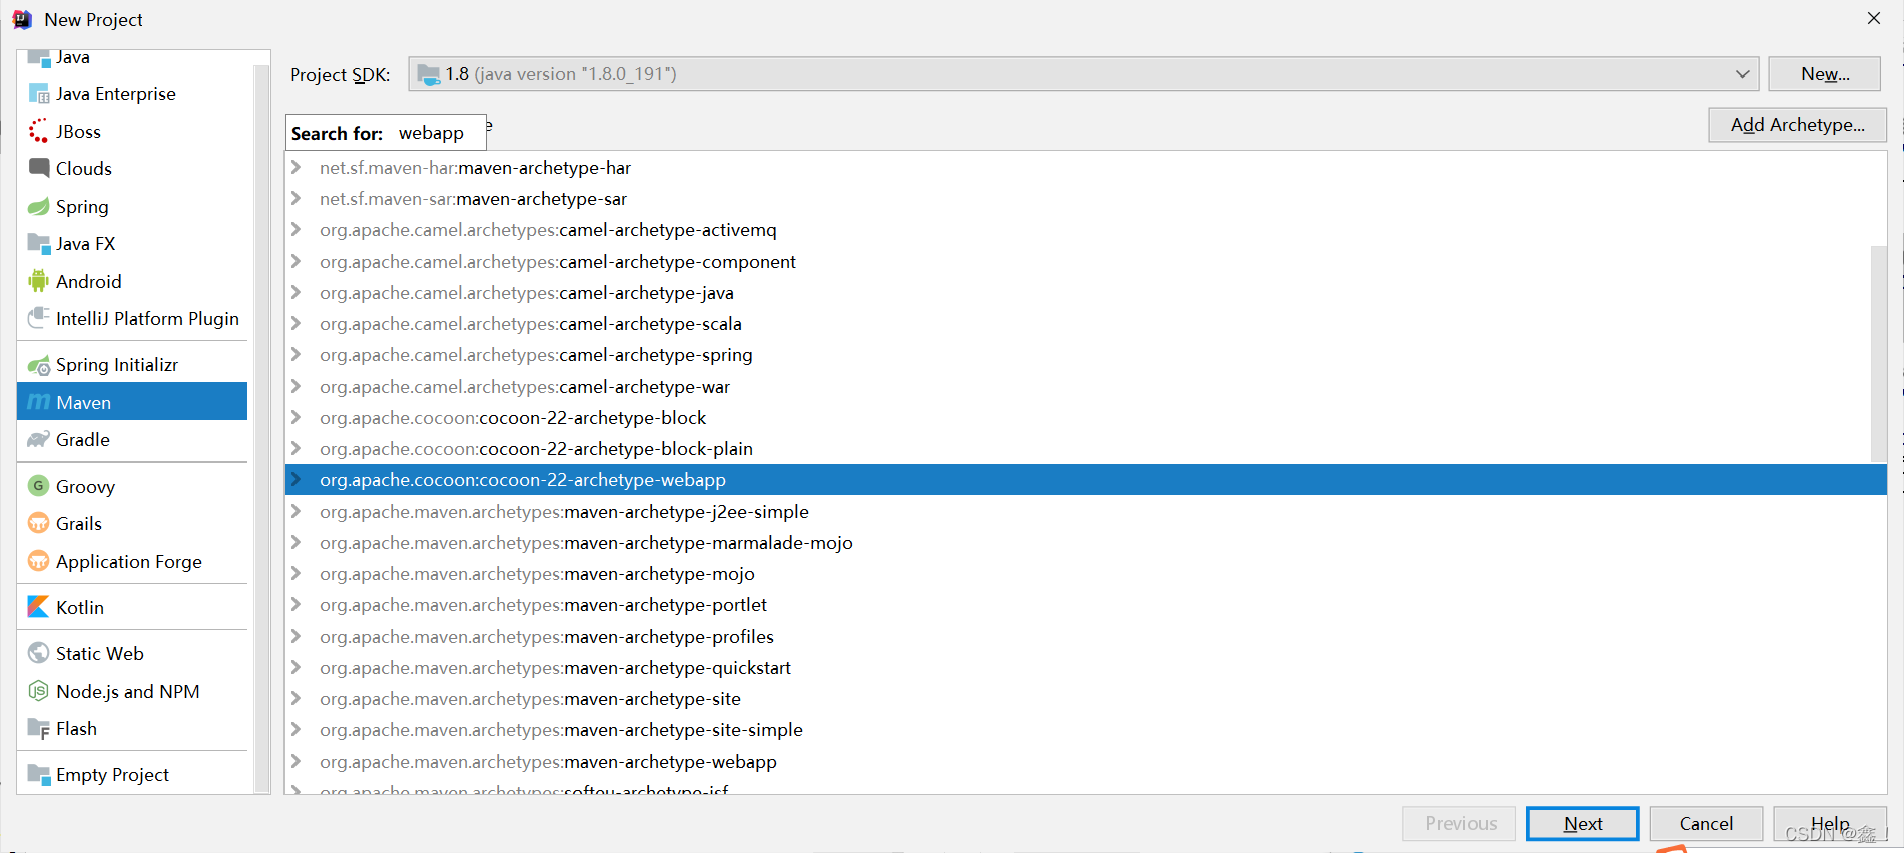Select Java Enterprise project type
This screenshot has height=853, width=1904.
(132, 94)
